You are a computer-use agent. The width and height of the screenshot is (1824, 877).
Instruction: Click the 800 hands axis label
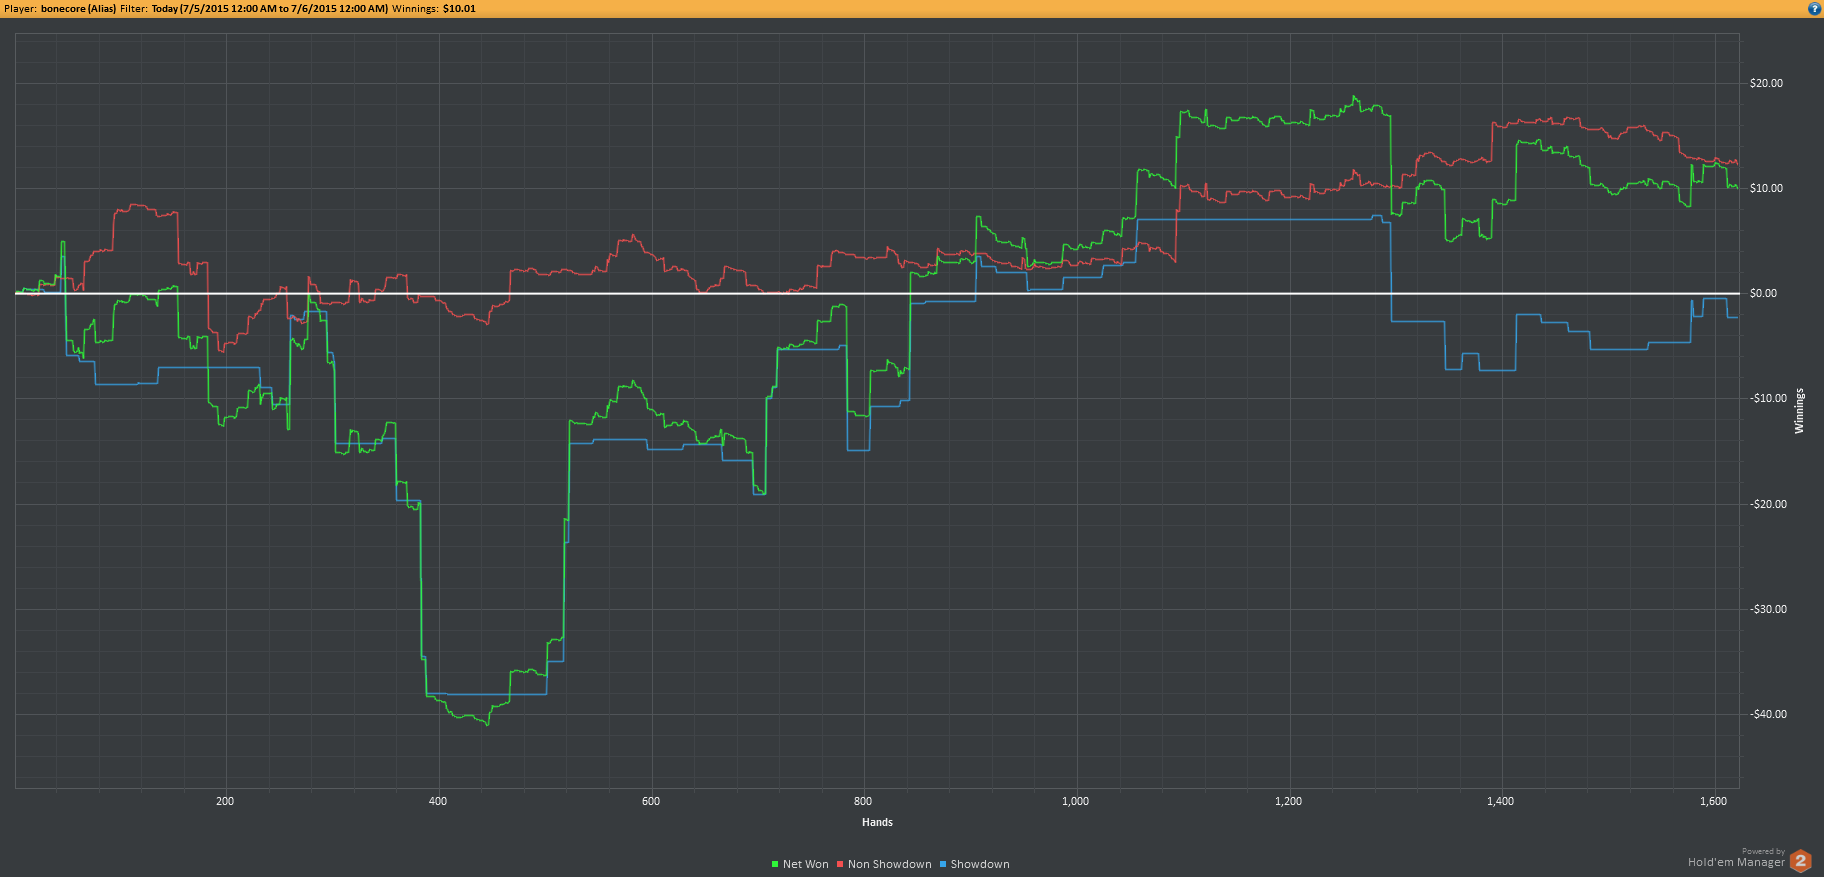(863, 801)
